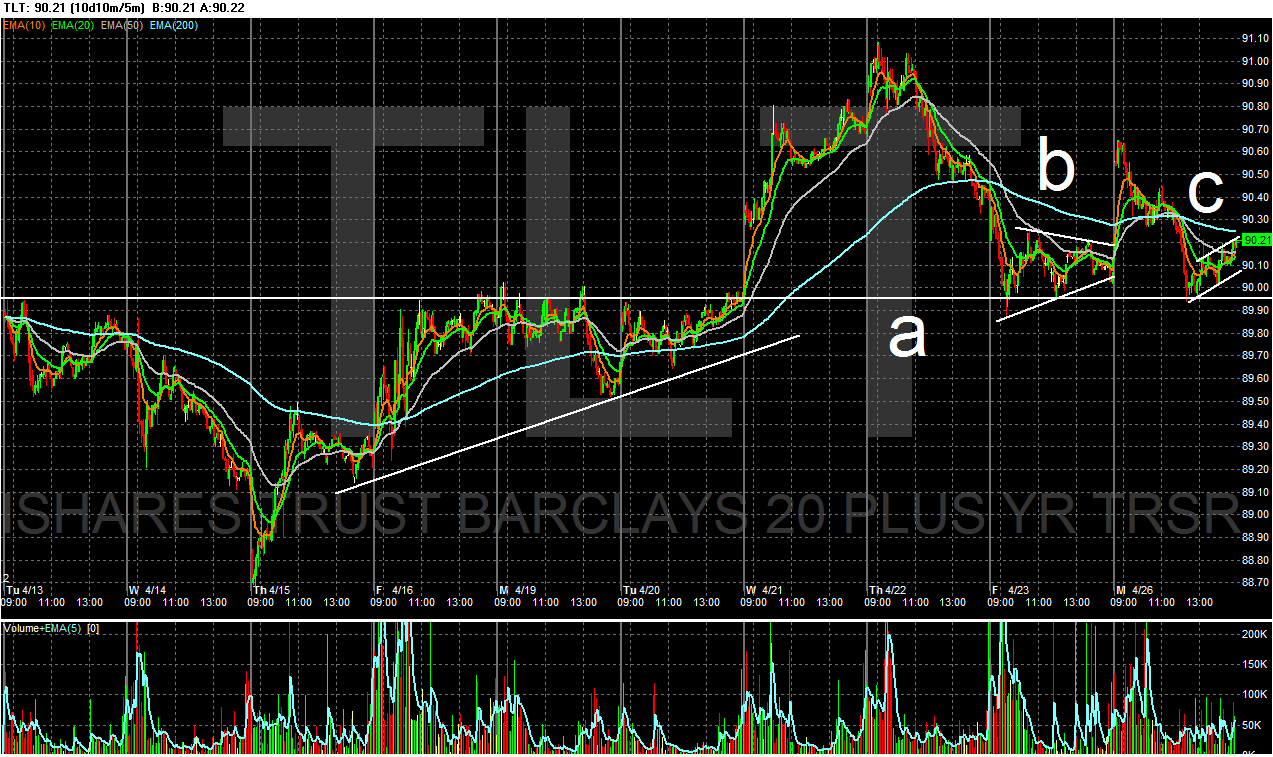The image size is (1273, 757).
Task: Click the 09:00 time under Tu 4/13
Action: point(16,602)
